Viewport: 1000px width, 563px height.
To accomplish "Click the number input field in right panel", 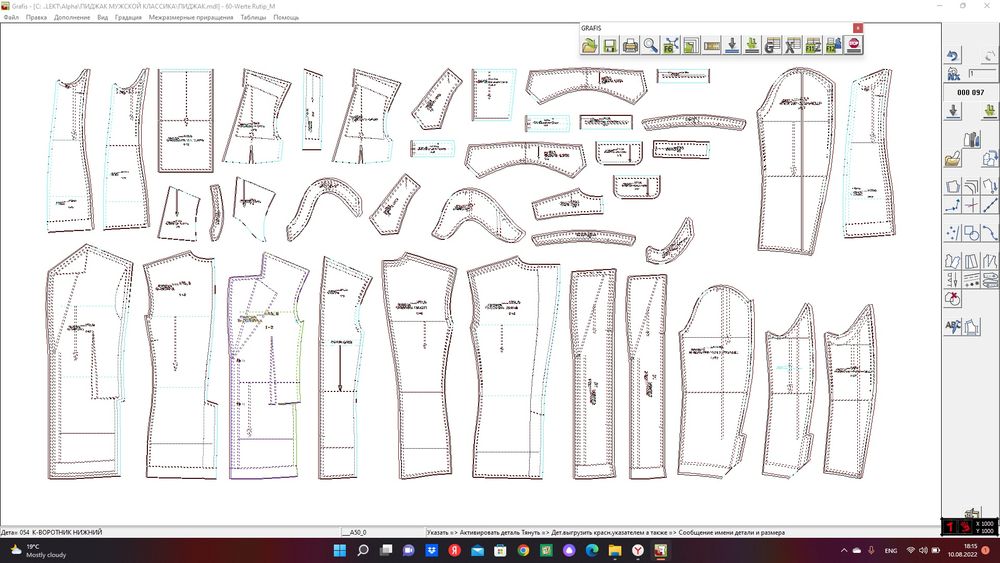I will pos(984,73).
